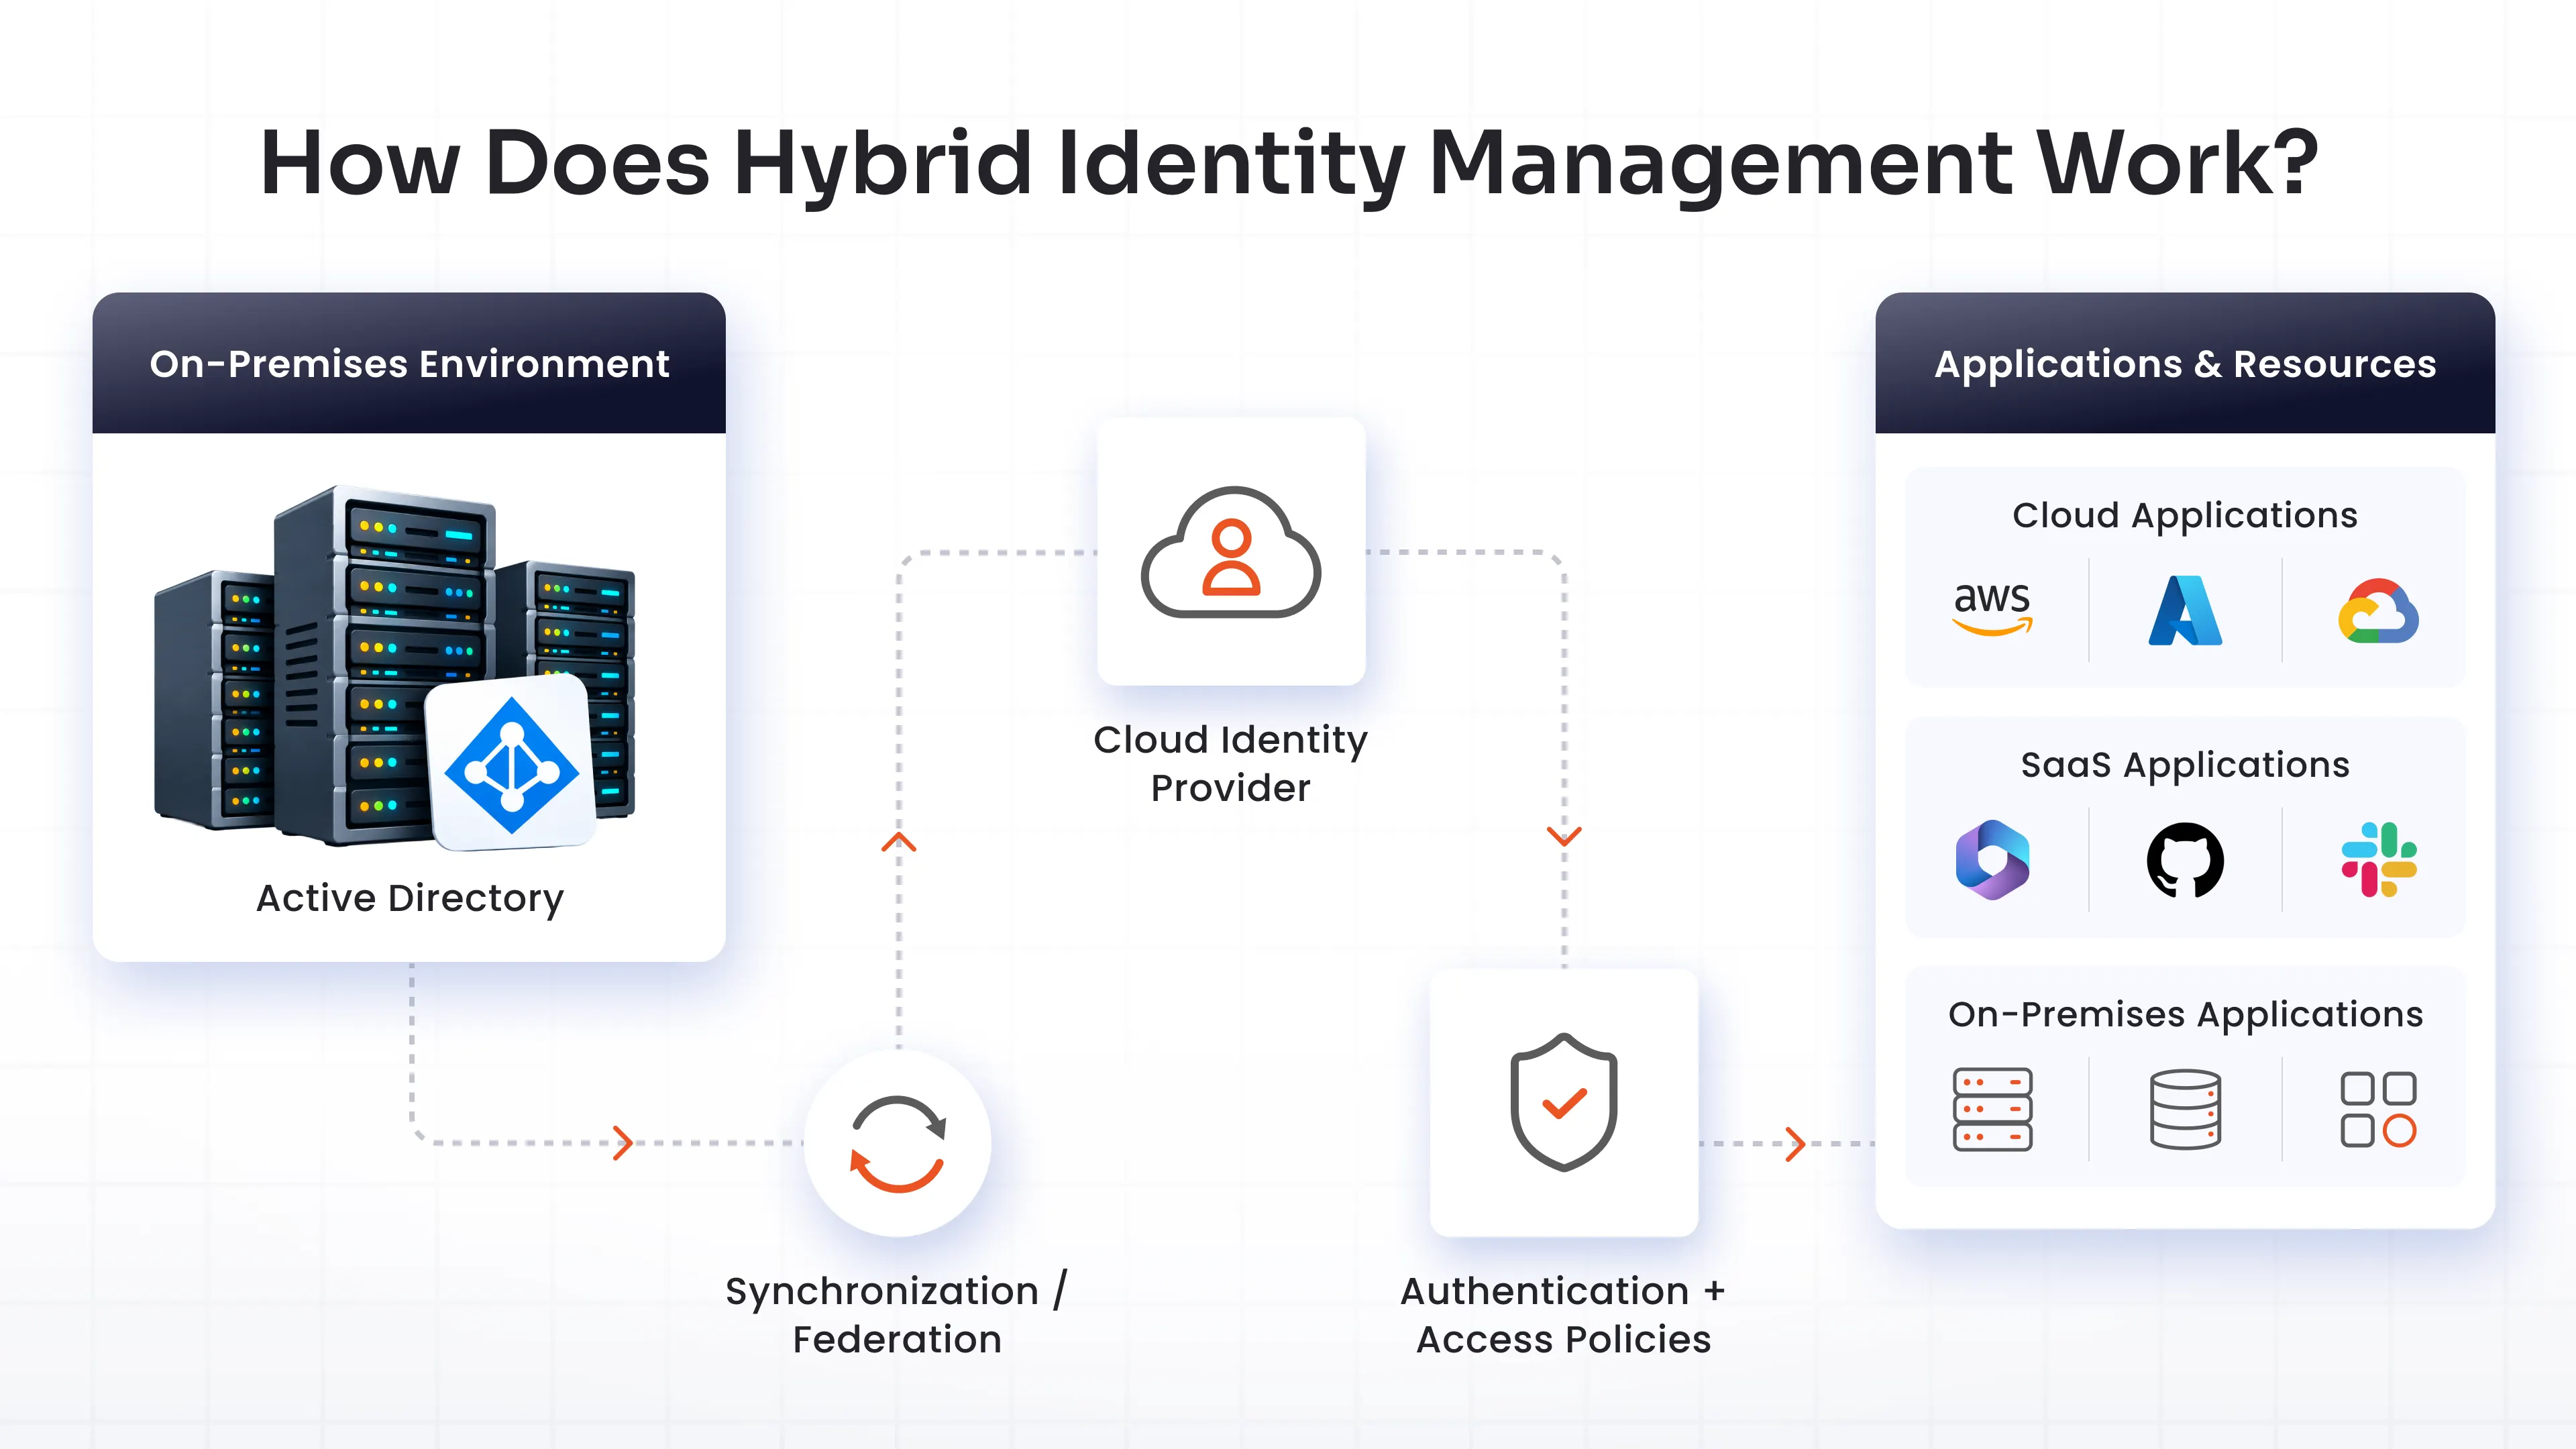
Task: Click the server rack icon under On-Premises Applications
Action: click(x=1992, y=1110)
